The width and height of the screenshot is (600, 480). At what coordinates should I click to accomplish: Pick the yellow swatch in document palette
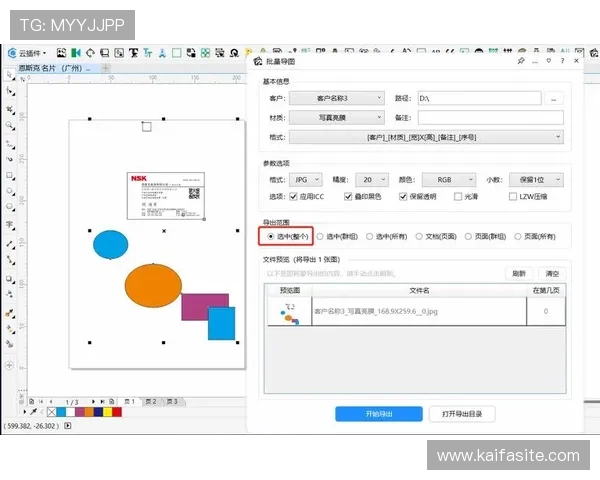[x=108, y=412]
